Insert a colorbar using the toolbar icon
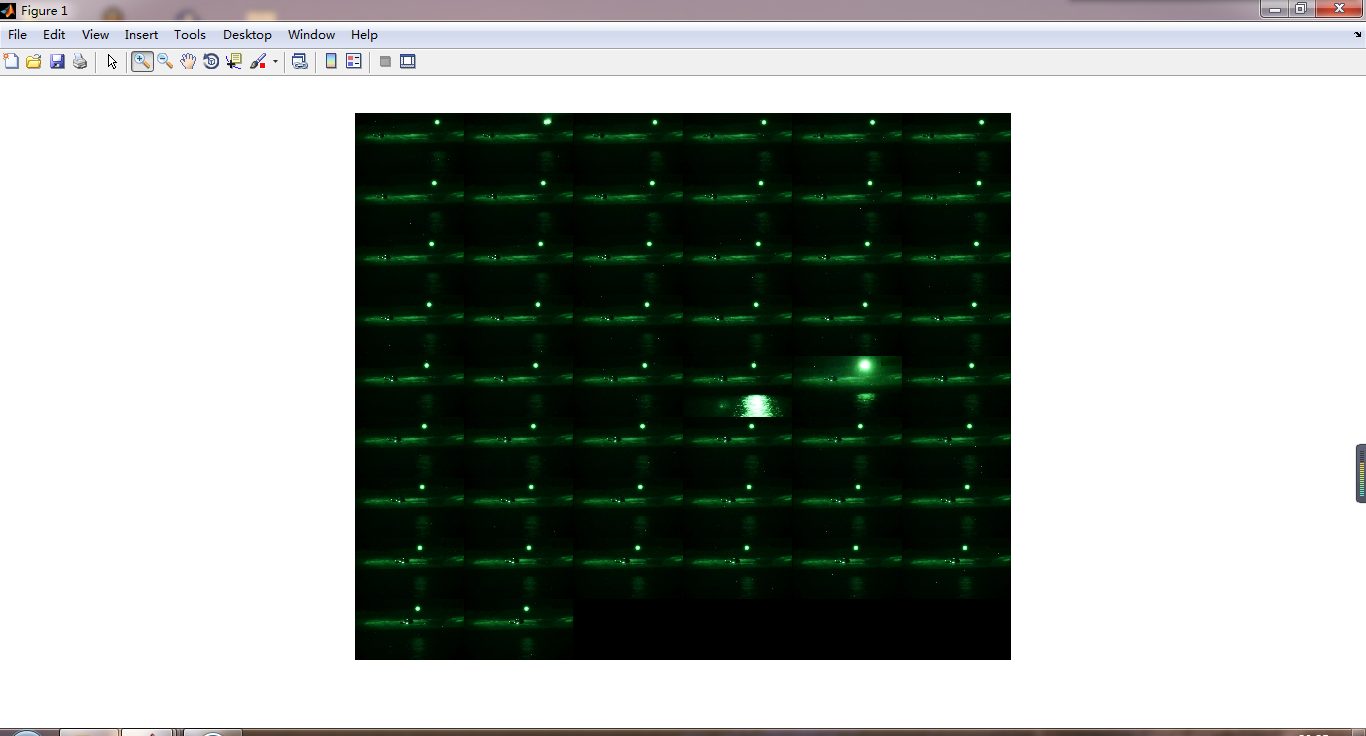Viewport: 1366px width, 736px height. (x=331, y=62)
